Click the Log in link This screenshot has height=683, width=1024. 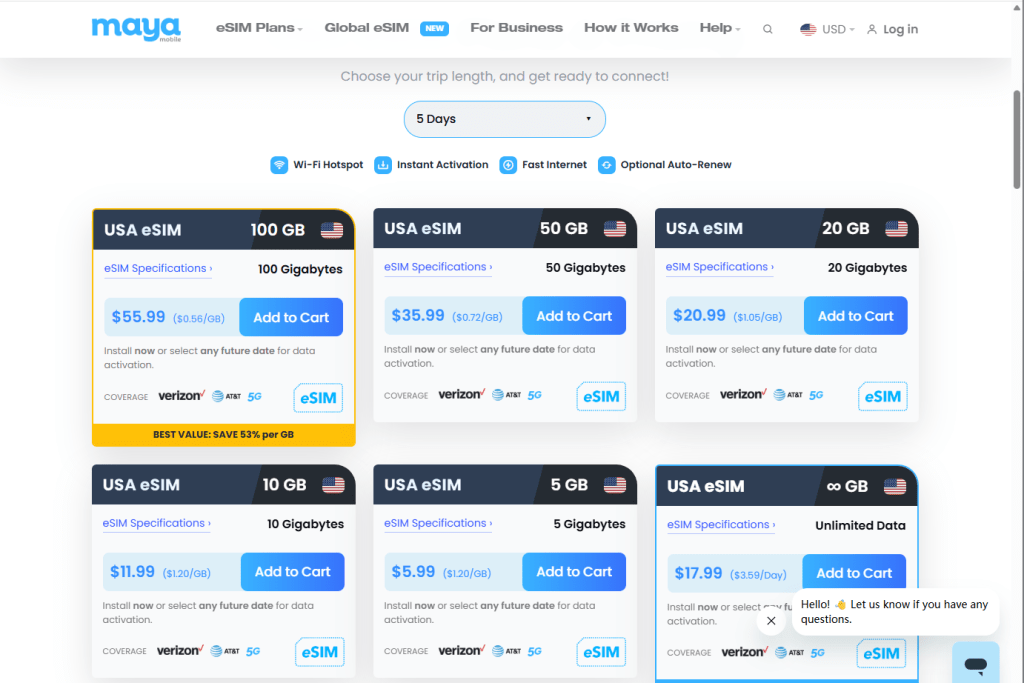pyautogui.click(x=892, y=29)
